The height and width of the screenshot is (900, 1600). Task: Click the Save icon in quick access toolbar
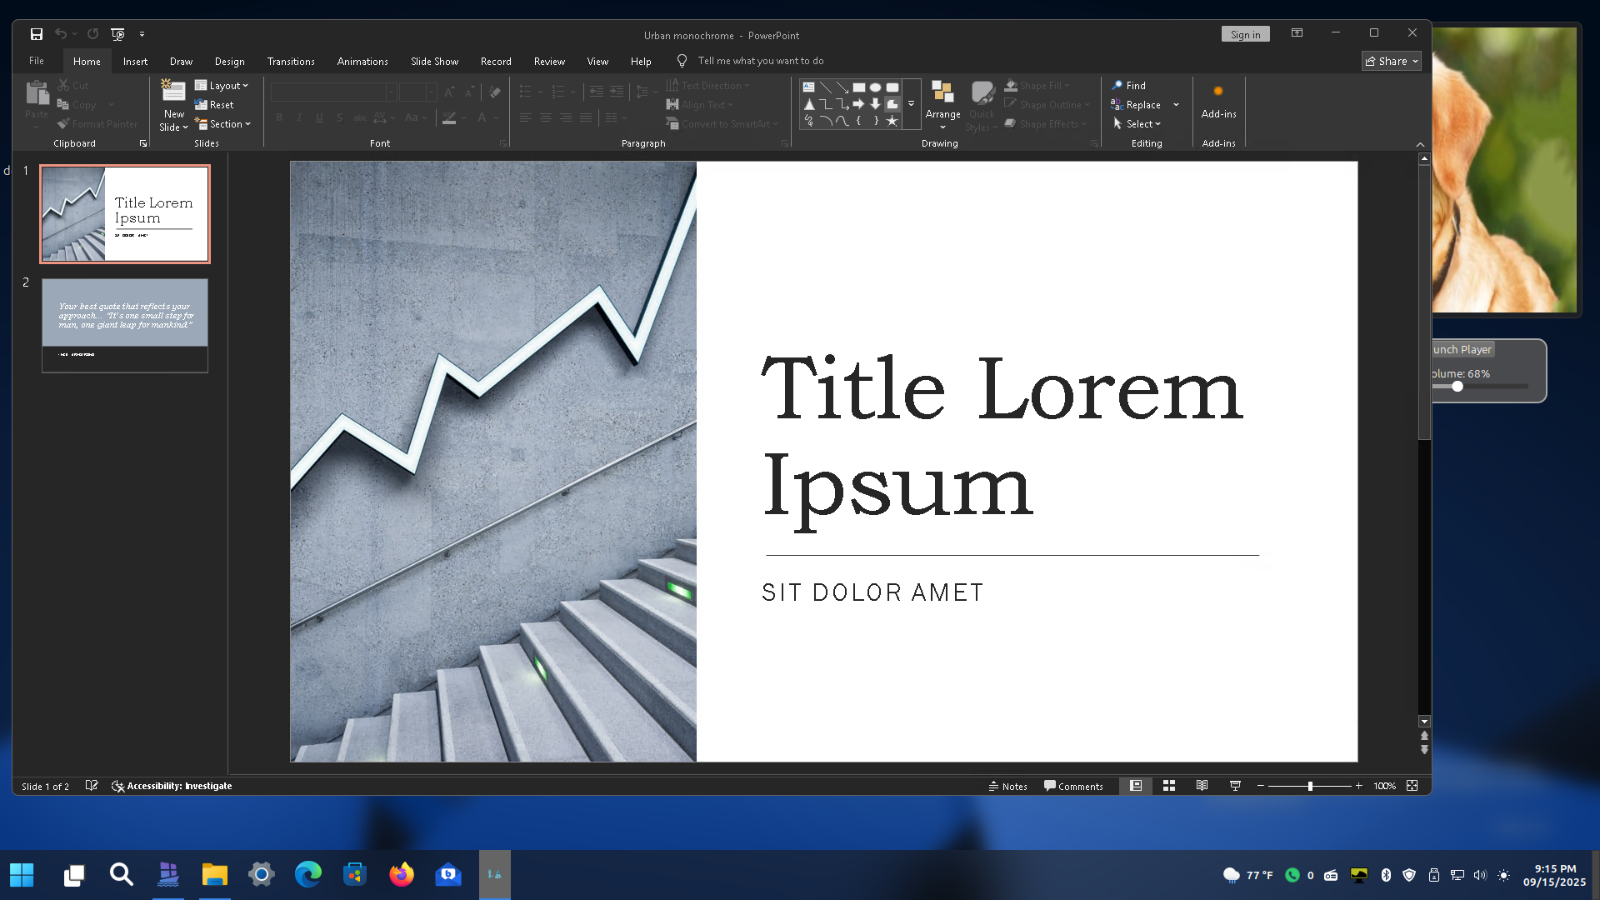(x=36, y=34)
